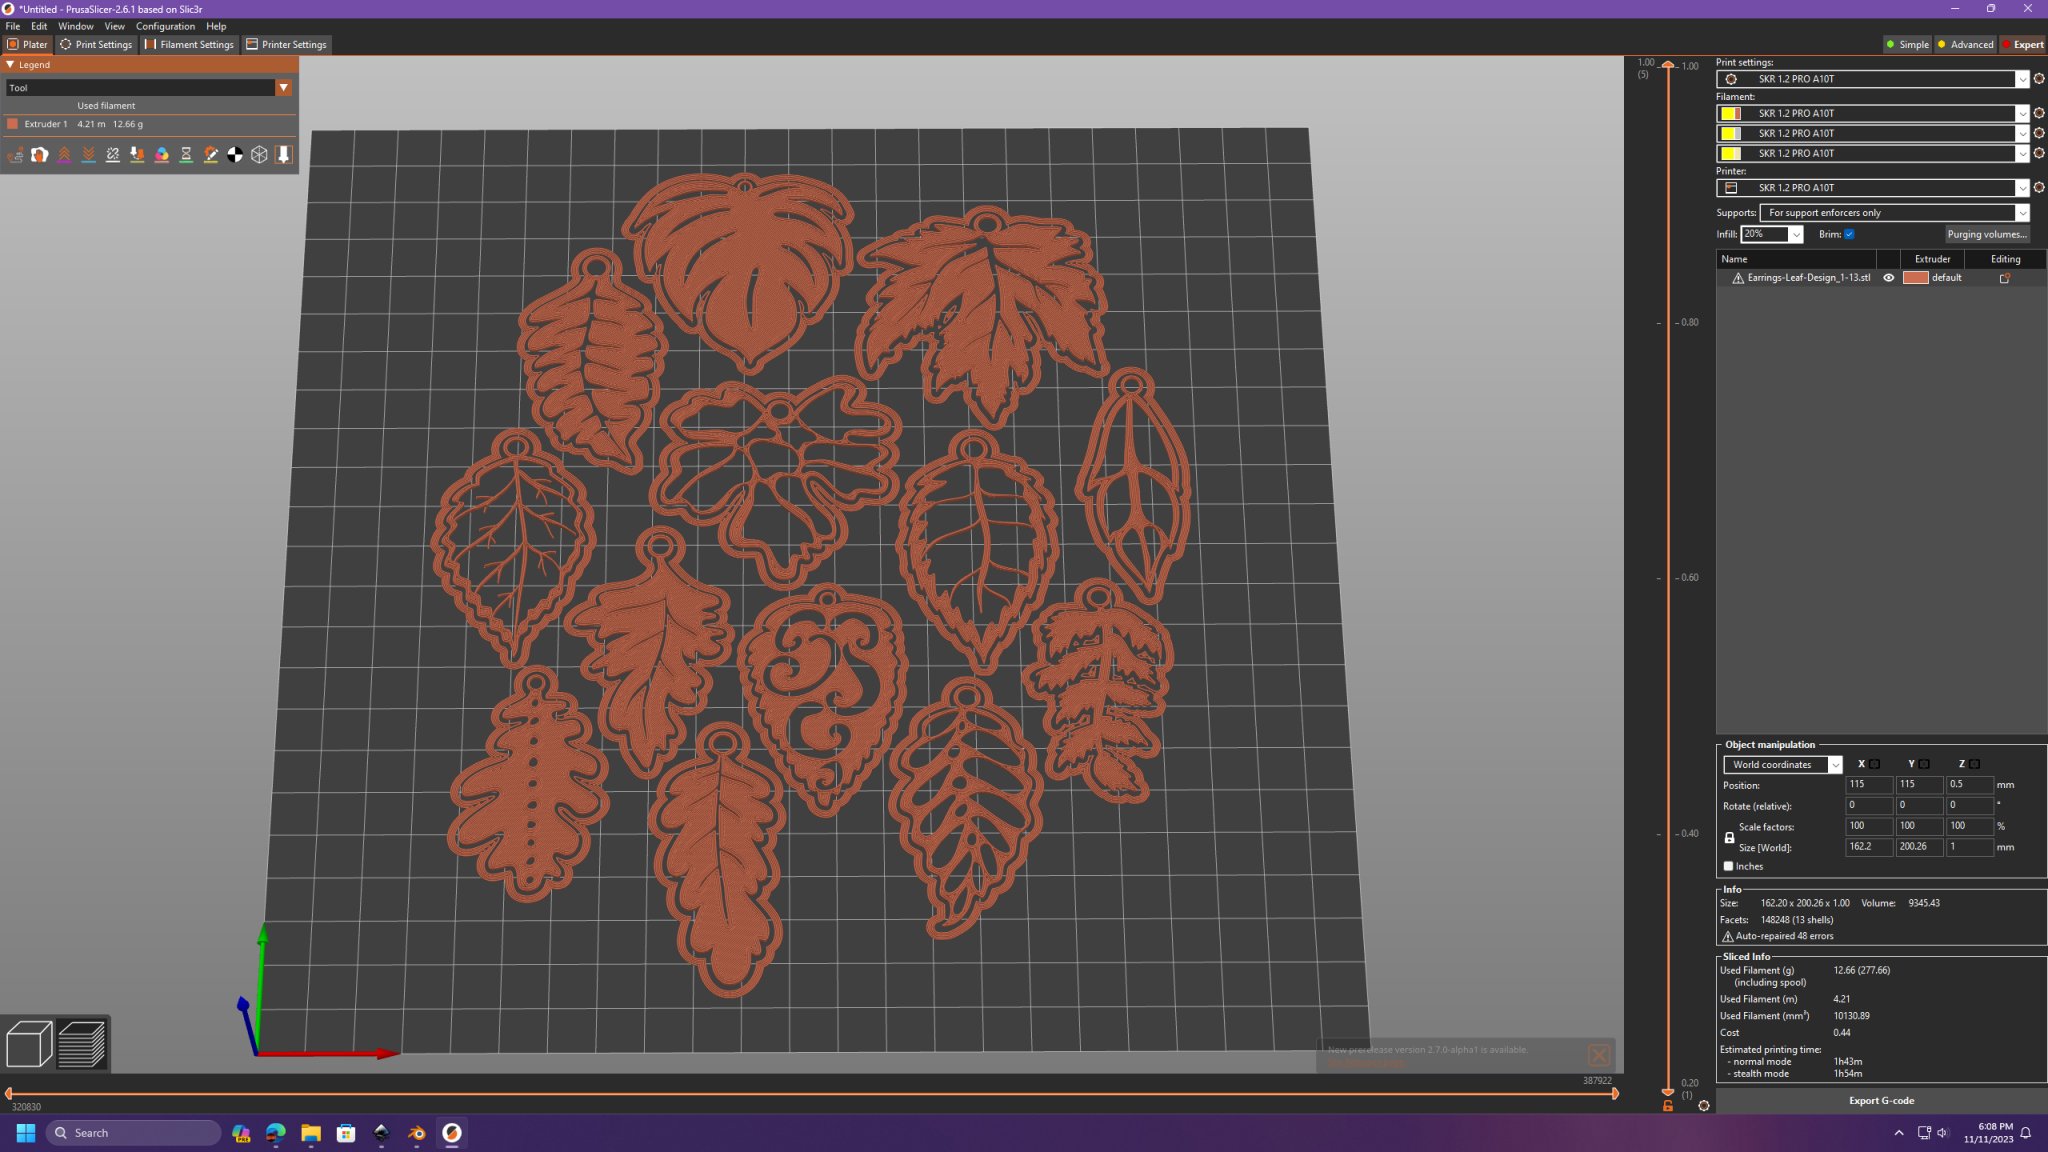The image size is (2048, 1152).
Task: Toggle Color changes icon in legend
Action: [x=162, y=155]
